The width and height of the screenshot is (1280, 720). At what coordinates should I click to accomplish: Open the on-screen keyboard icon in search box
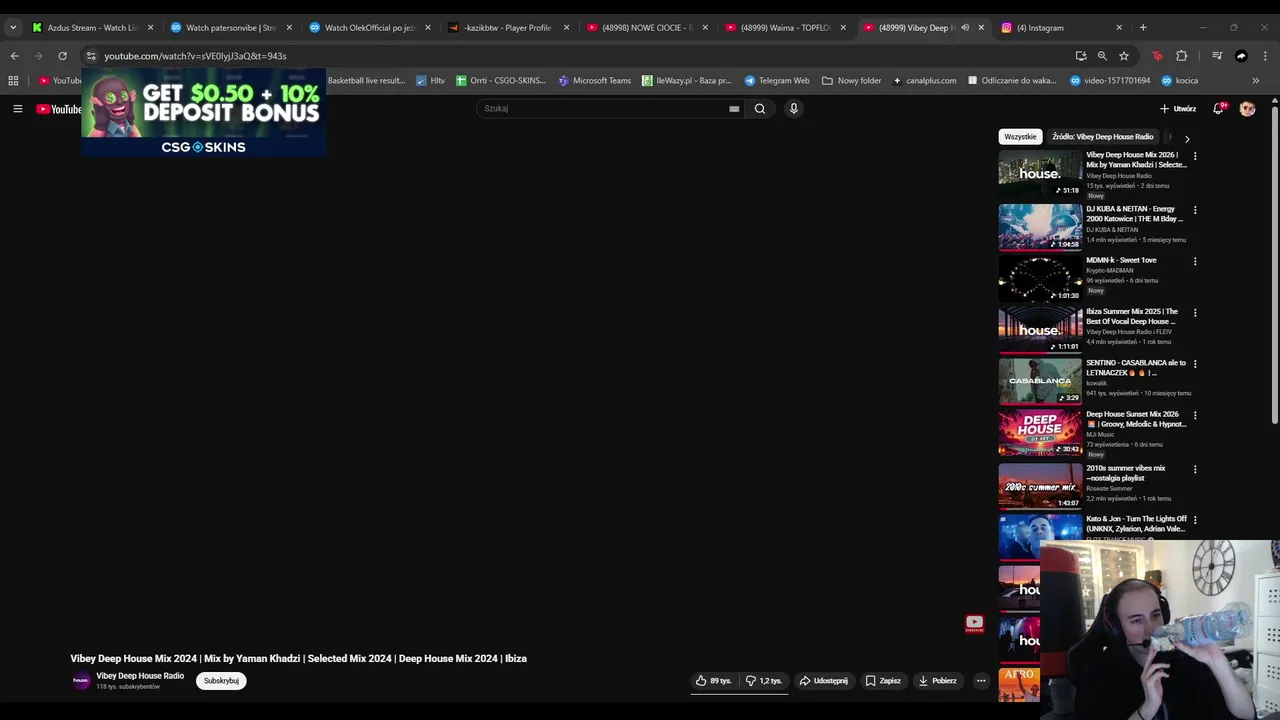coord(734,109)
